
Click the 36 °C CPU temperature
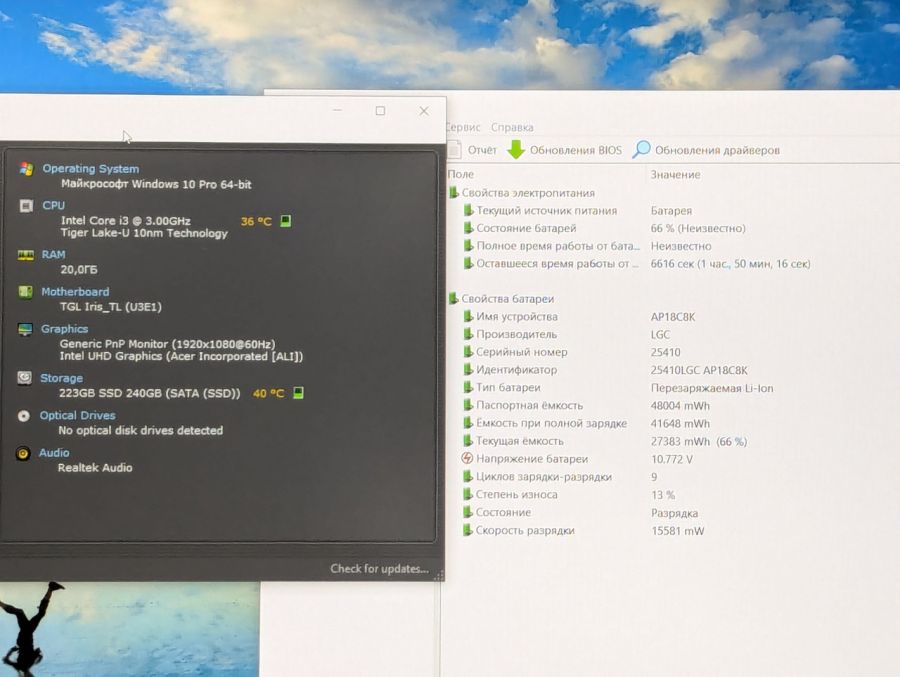[x=256, y=222]
